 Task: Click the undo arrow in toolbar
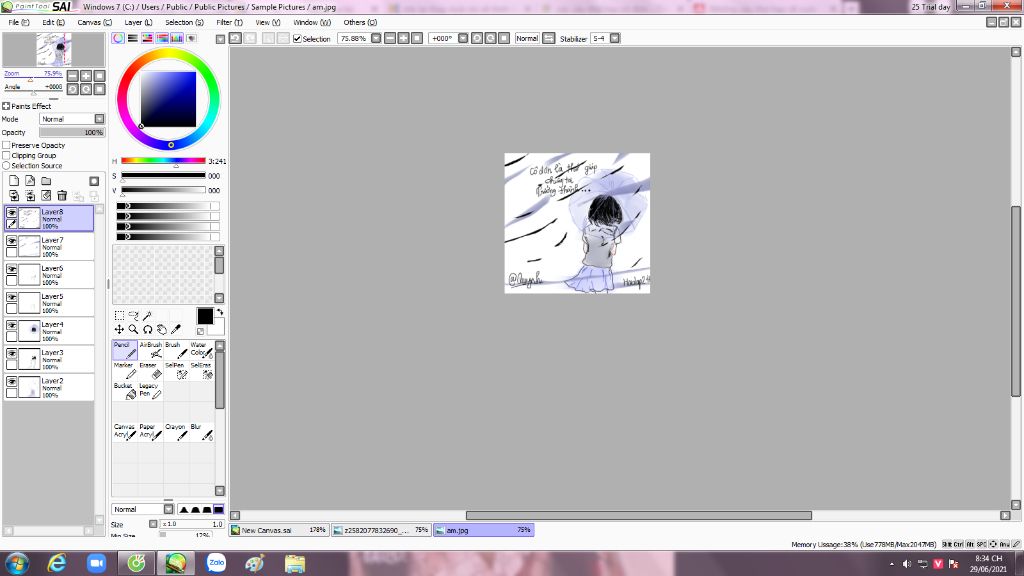pos(236,39)
